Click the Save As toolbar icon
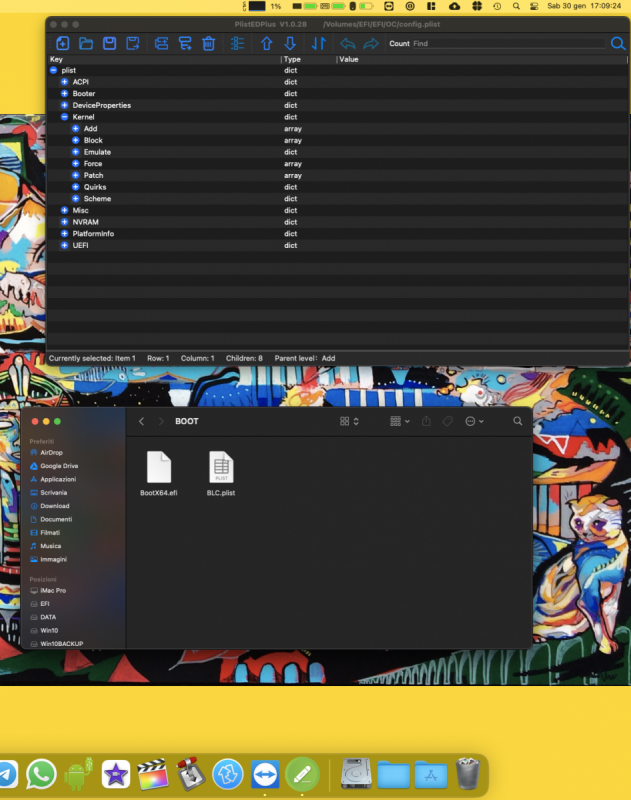 pos(133,43)
